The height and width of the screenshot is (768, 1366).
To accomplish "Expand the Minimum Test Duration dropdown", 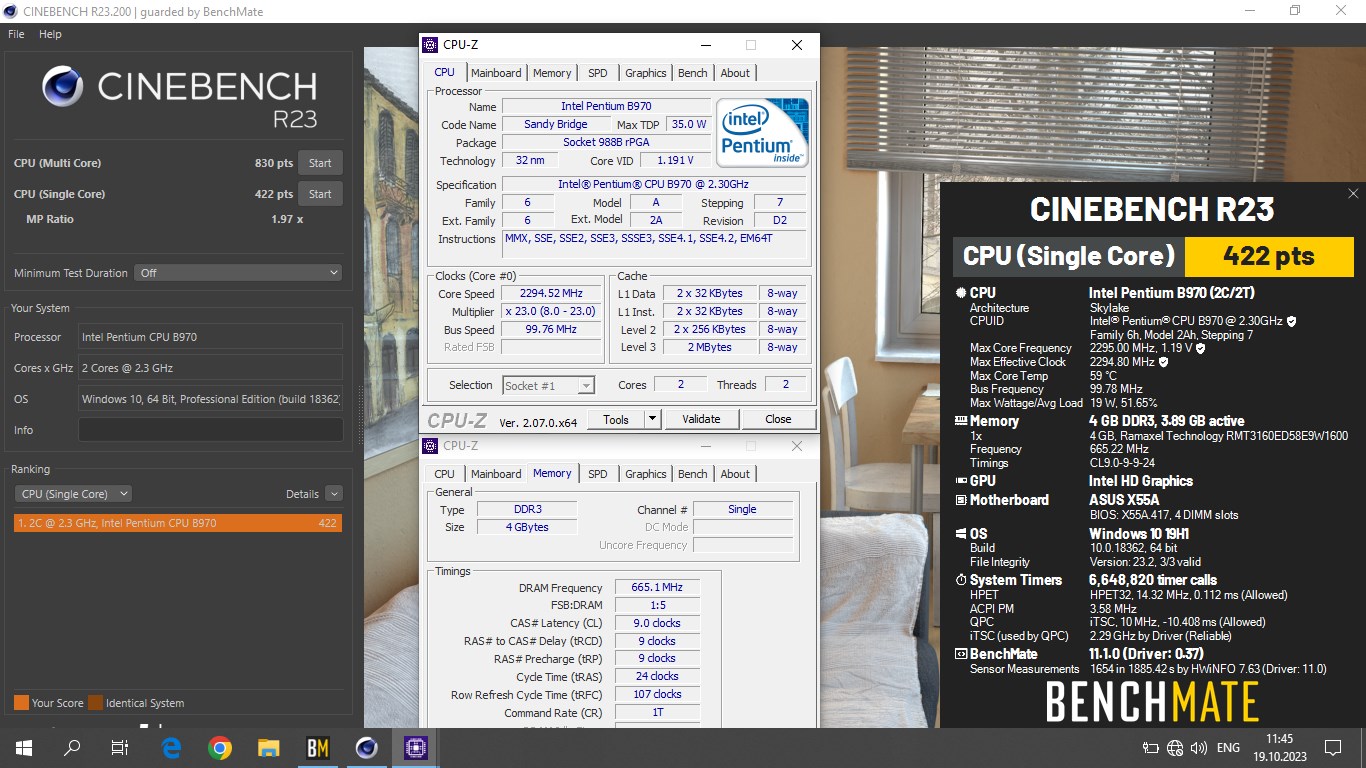I will 238,273.
